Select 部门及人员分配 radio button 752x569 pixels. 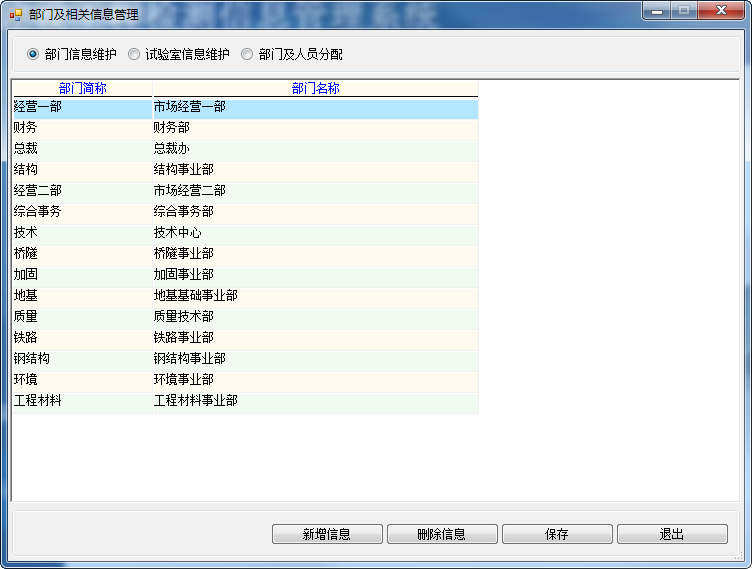coord(247,54)
